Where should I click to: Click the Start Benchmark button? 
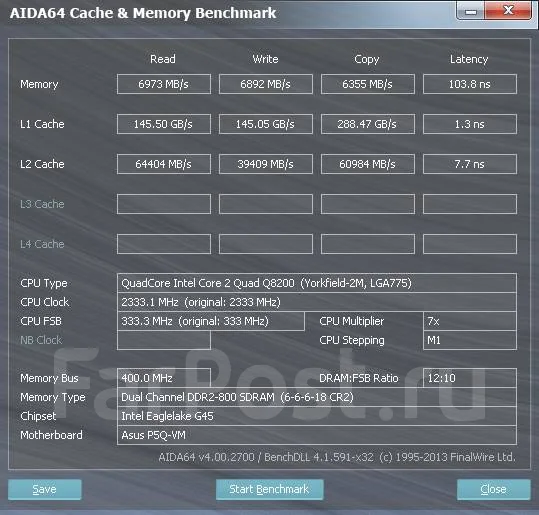(x=270, y=489)
